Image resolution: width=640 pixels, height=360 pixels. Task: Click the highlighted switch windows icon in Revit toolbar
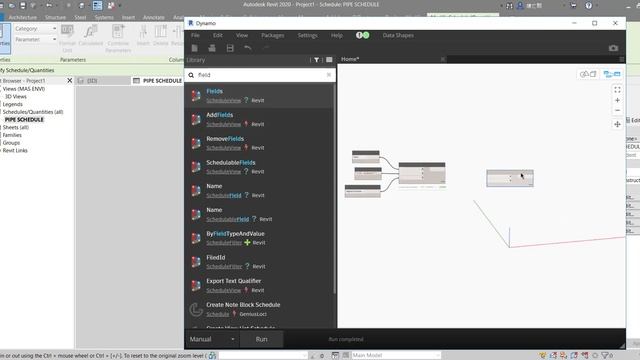pos(98,5)
